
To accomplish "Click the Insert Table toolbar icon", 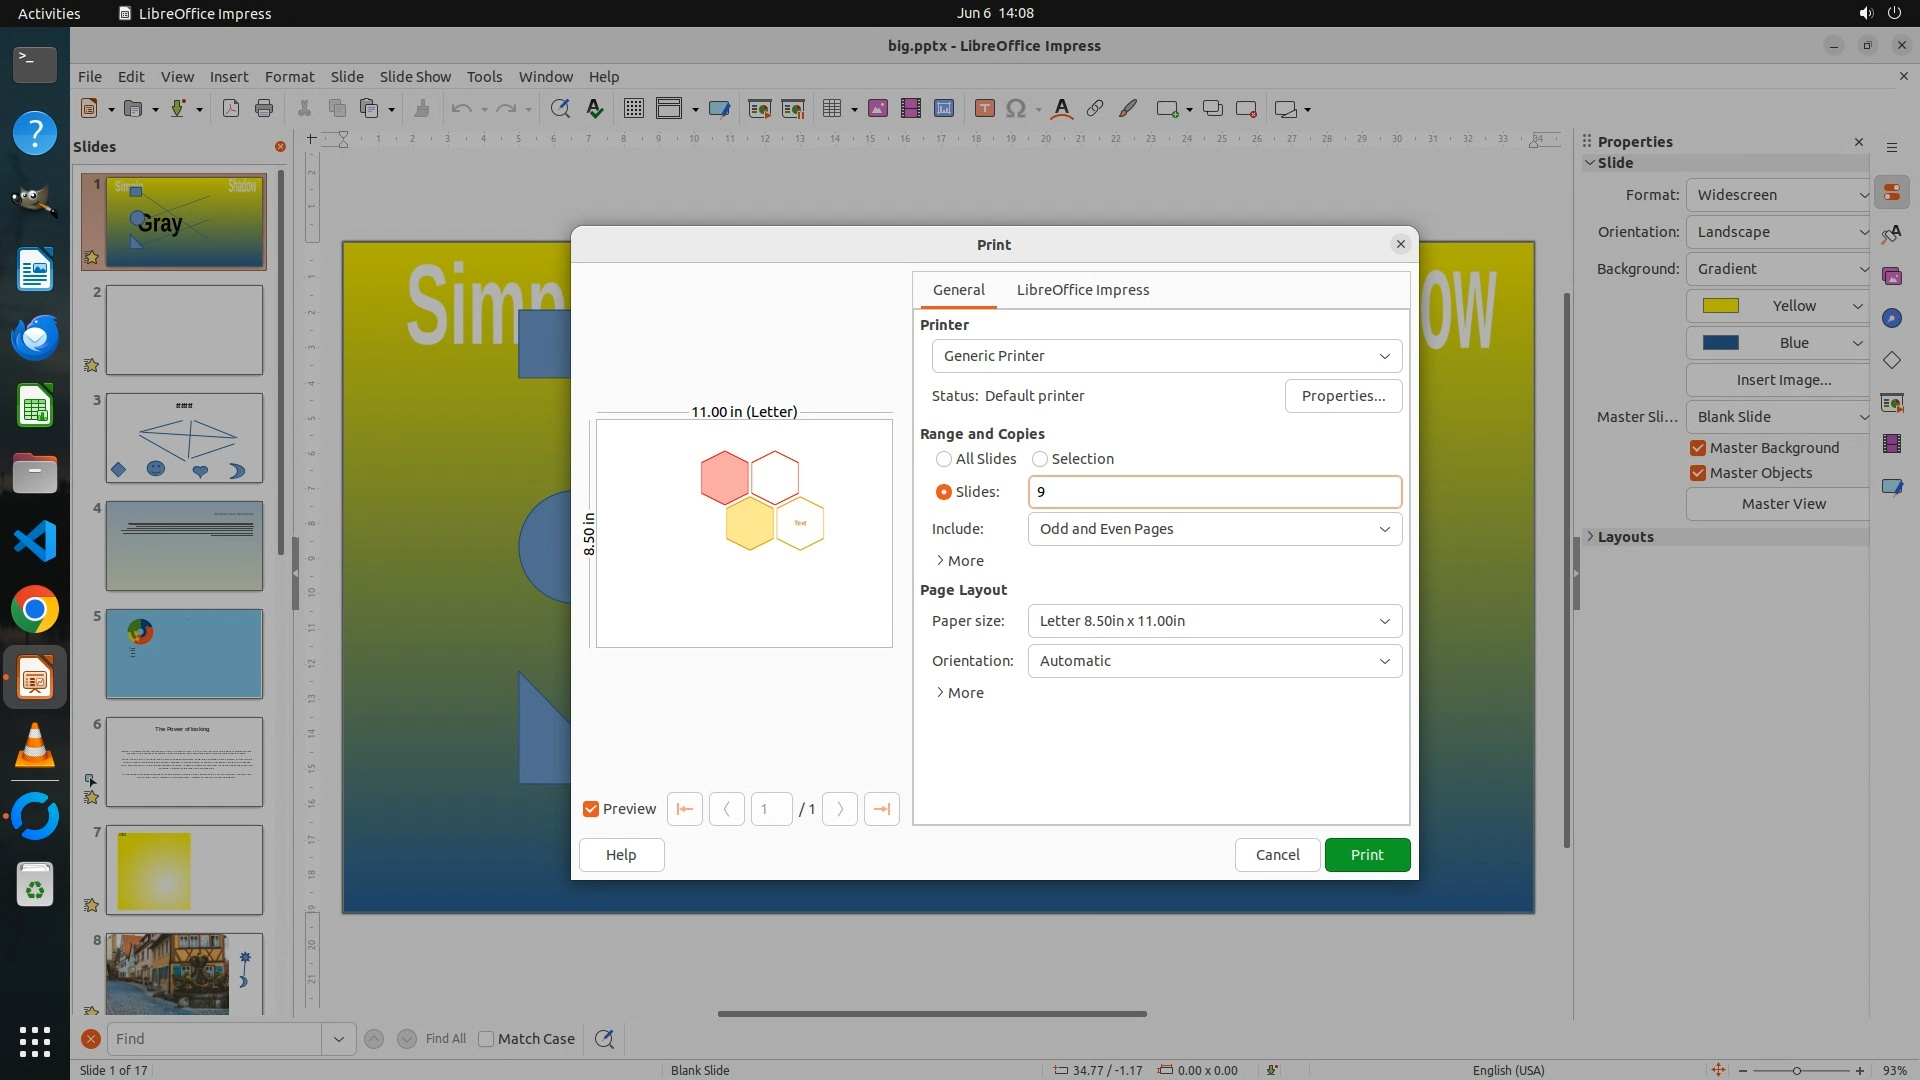I will (831, 109).
